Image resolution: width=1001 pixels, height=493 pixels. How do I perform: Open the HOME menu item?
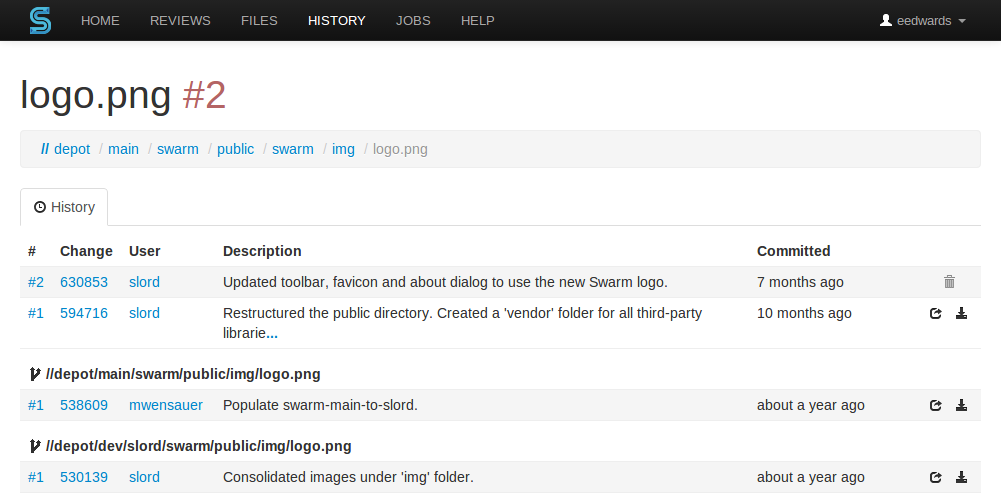pyautogui.click(x=100, y=20)
